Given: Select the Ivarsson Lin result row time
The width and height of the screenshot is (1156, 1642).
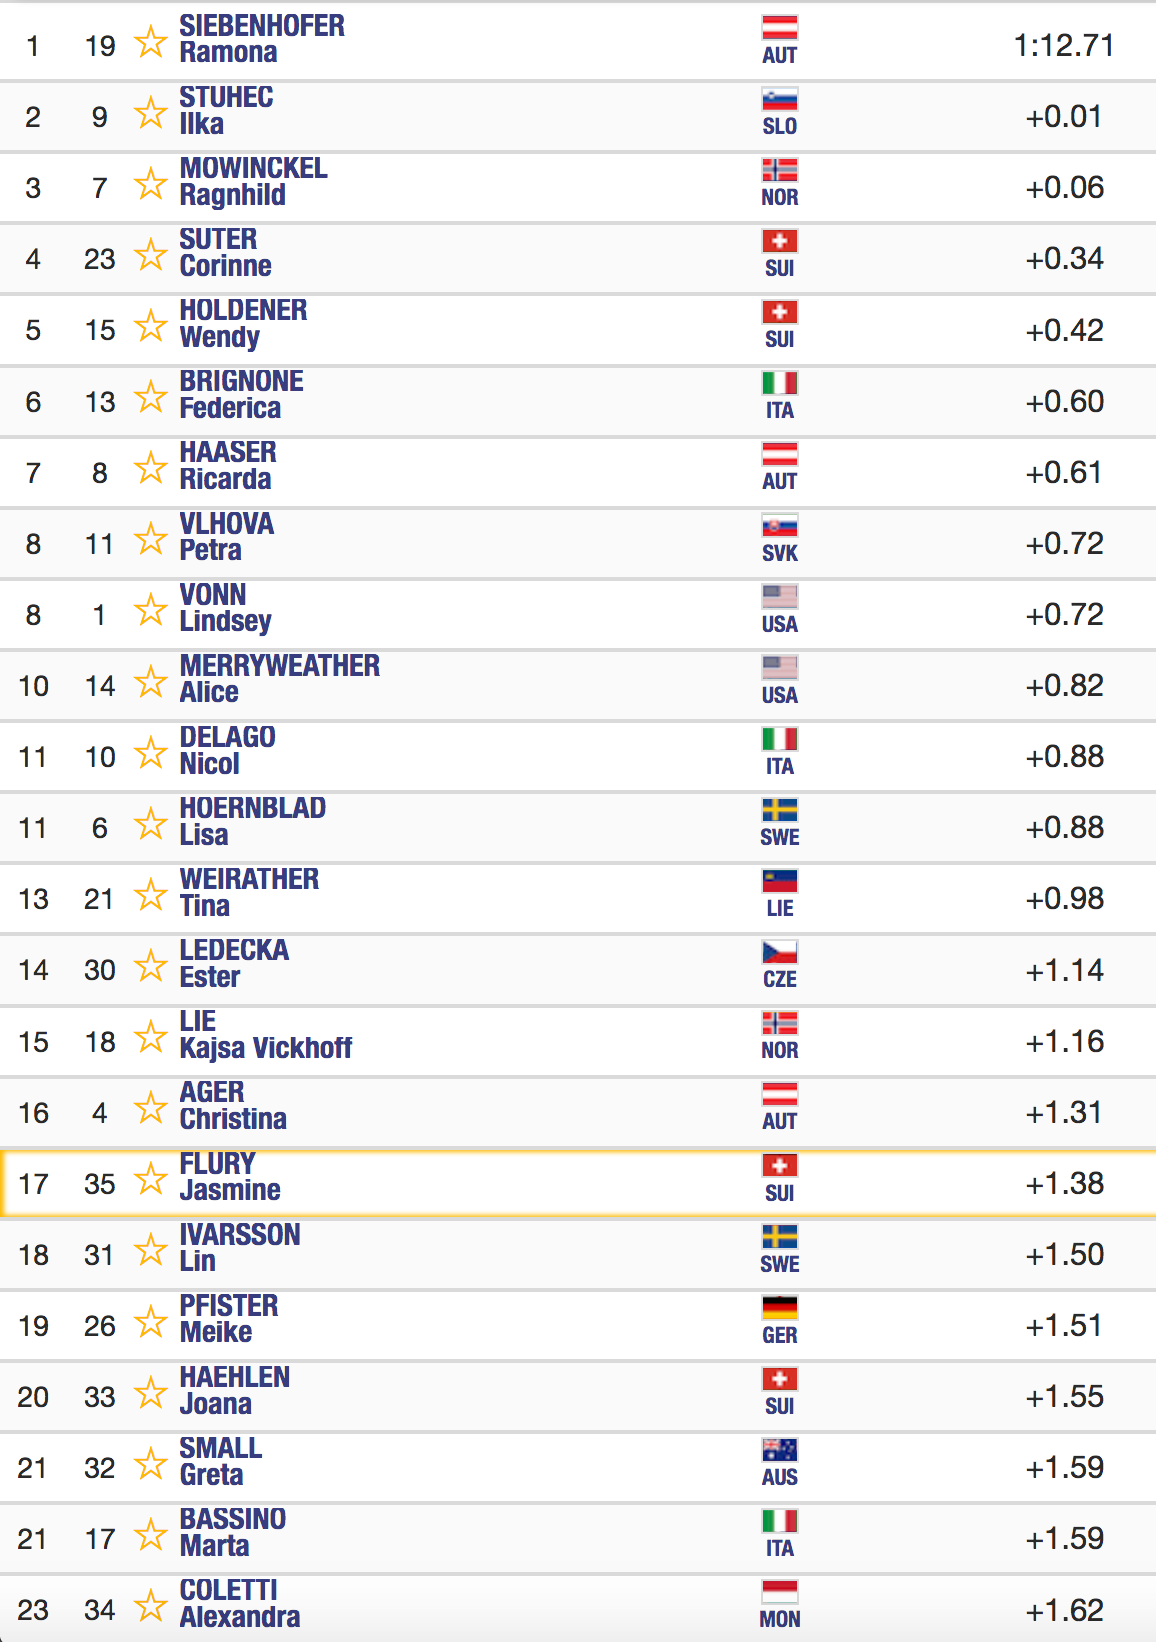Looking at the screenshot, I should [x=1065, y=1255].
